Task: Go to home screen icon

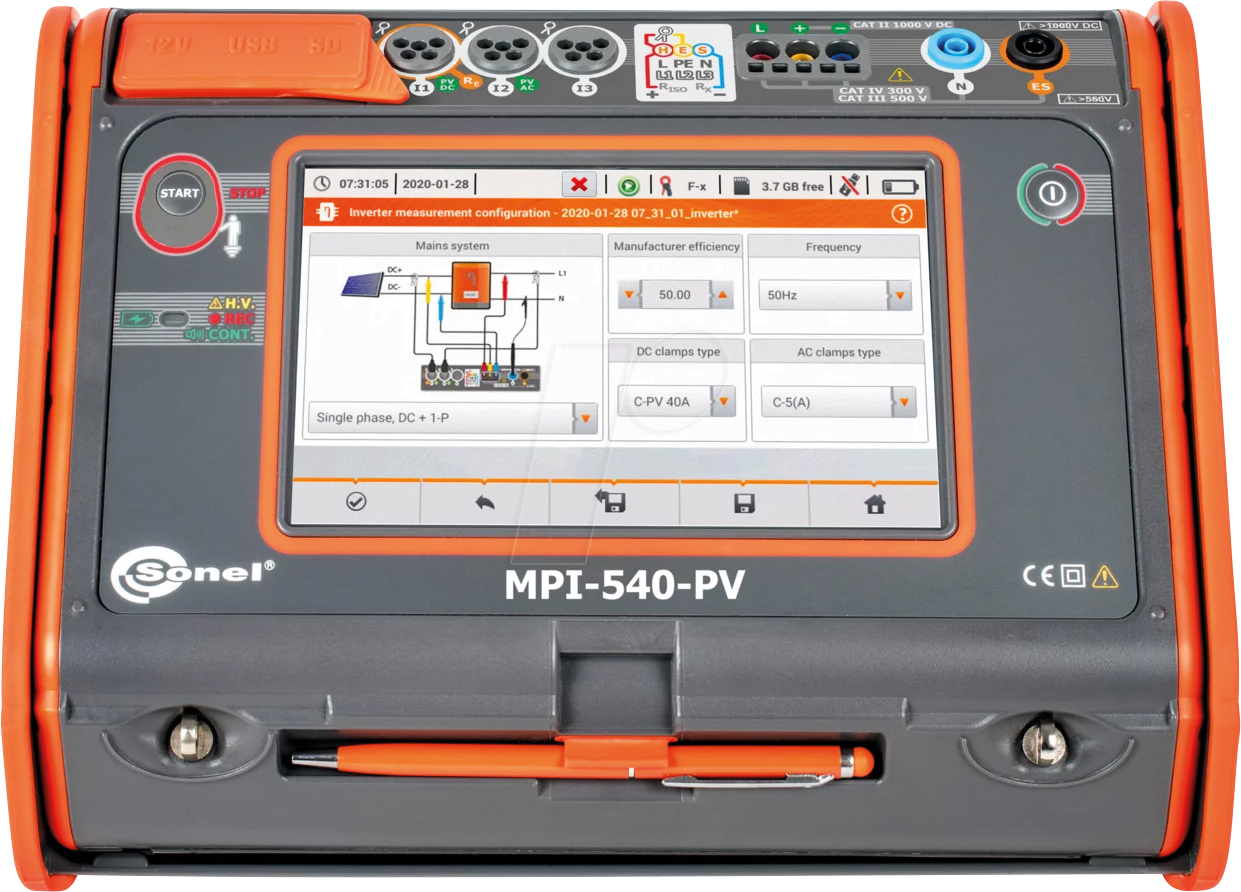Action: [875, 503]
